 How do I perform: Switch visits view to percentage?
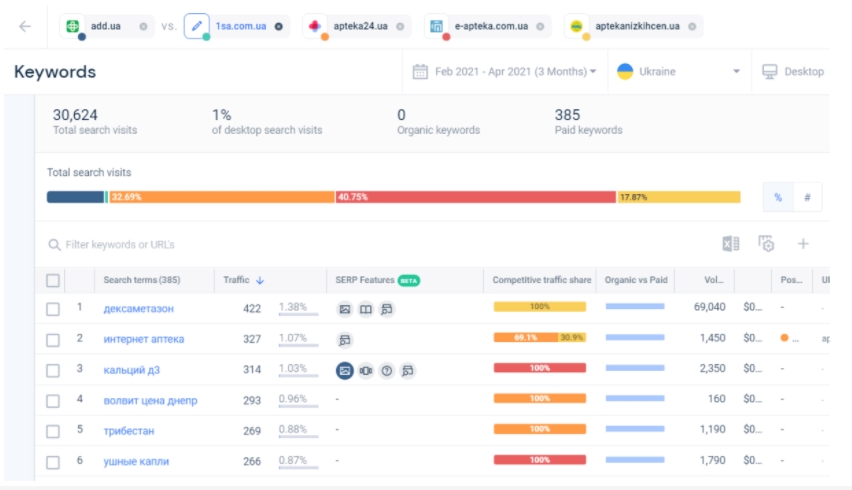point(778,198)
